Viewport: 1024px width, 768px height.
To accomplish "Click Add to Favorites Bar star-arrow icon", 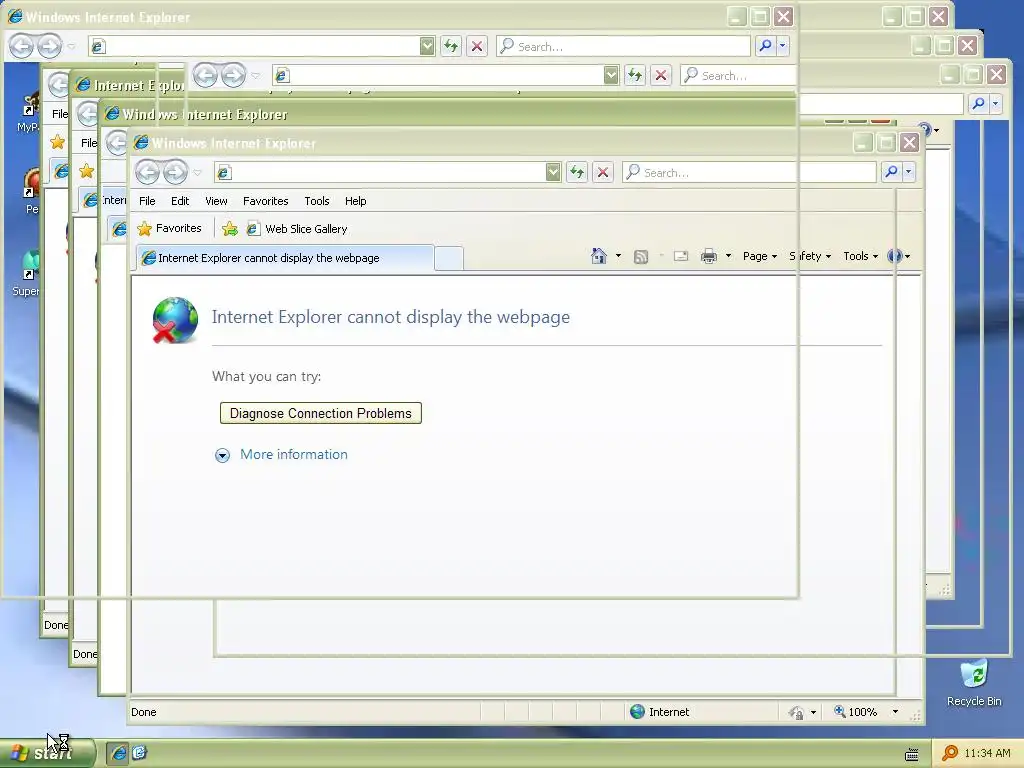I will [230, 229].
